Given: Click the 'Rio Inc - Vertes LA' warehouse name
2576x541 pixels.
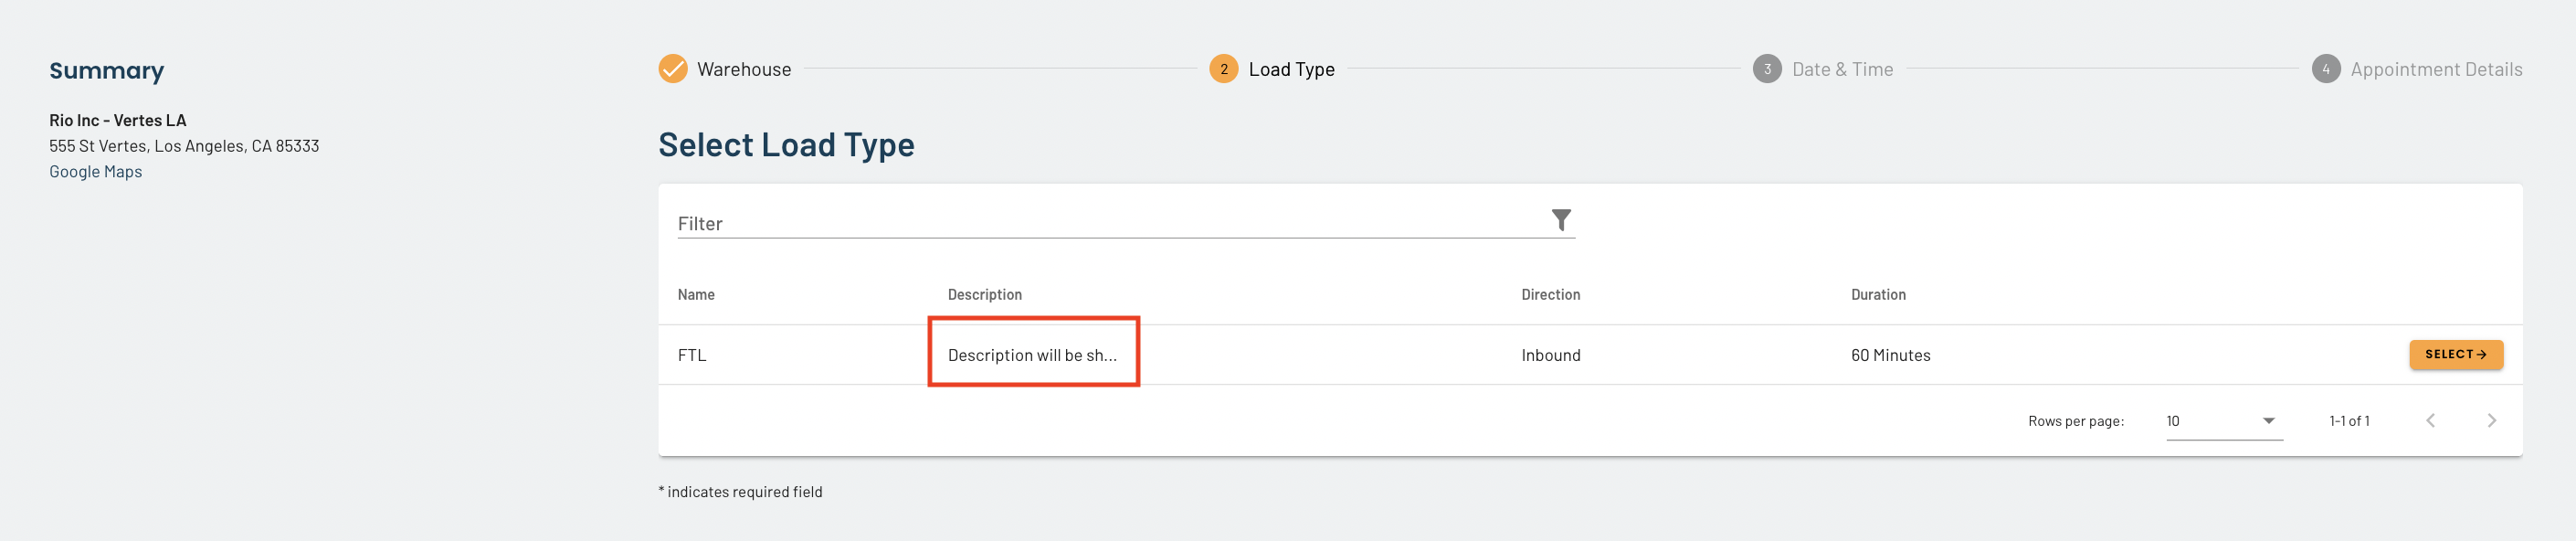Looking at the screenshot, I should 118,120.
